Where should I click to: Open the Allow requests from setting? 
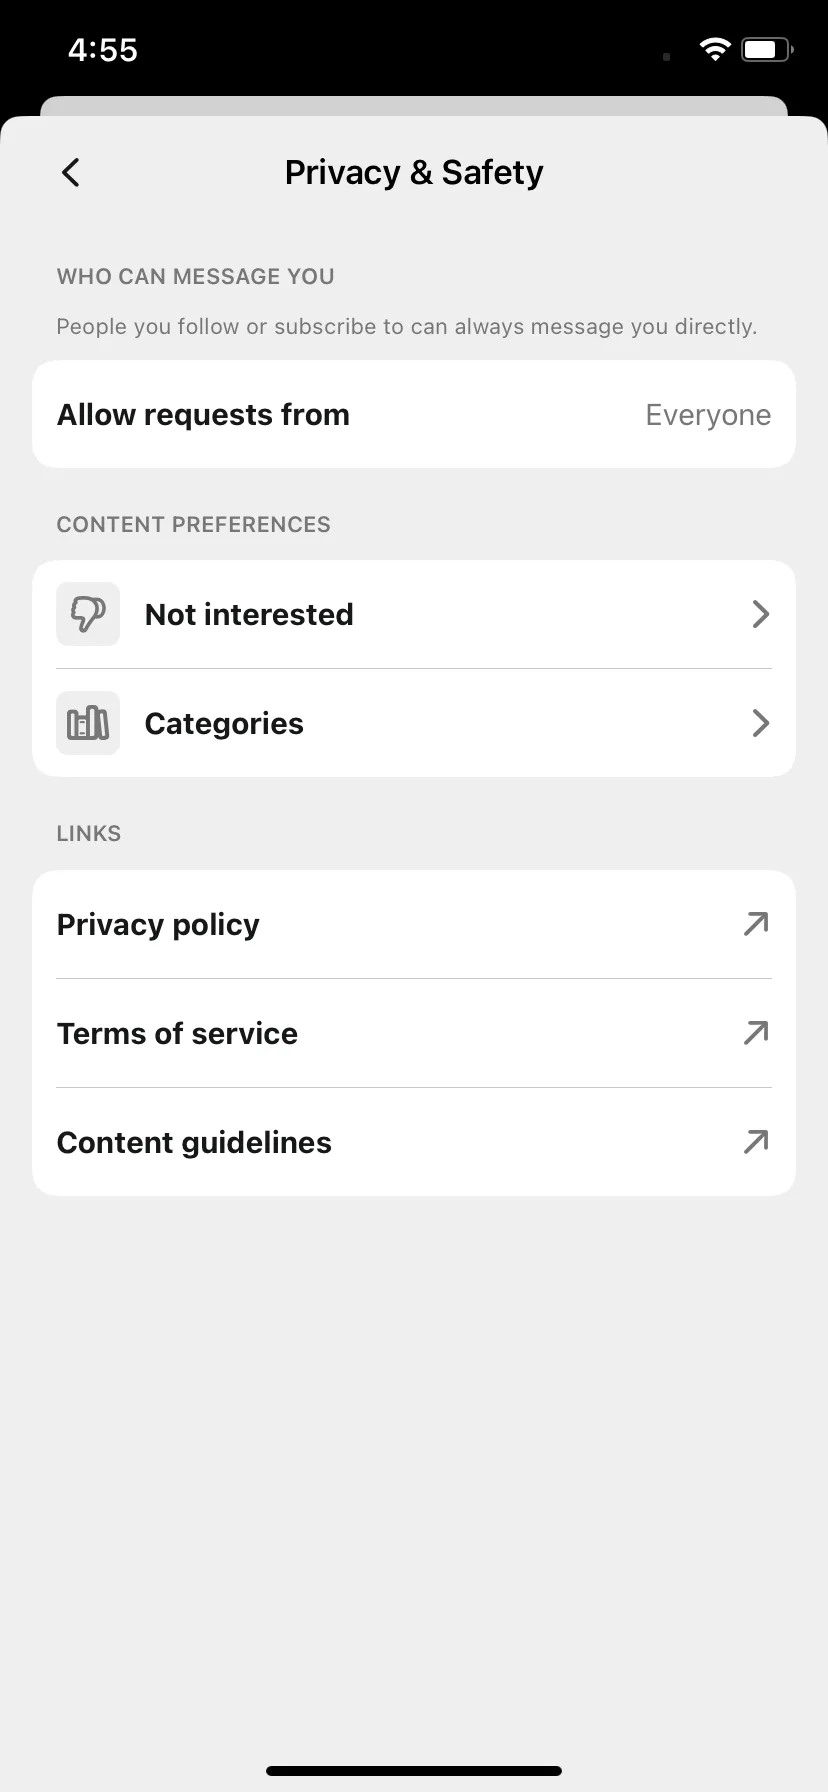[x=414, y=414]
